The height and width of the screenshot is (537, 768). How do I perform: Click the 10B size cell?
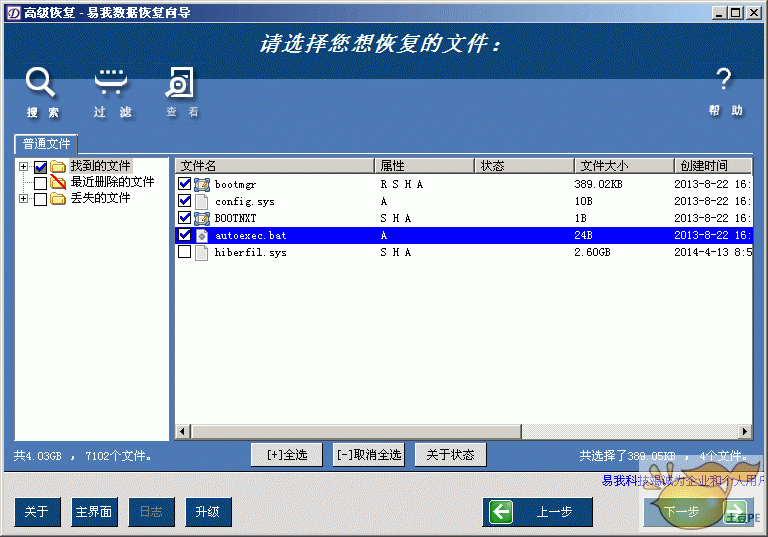point(583,202)
